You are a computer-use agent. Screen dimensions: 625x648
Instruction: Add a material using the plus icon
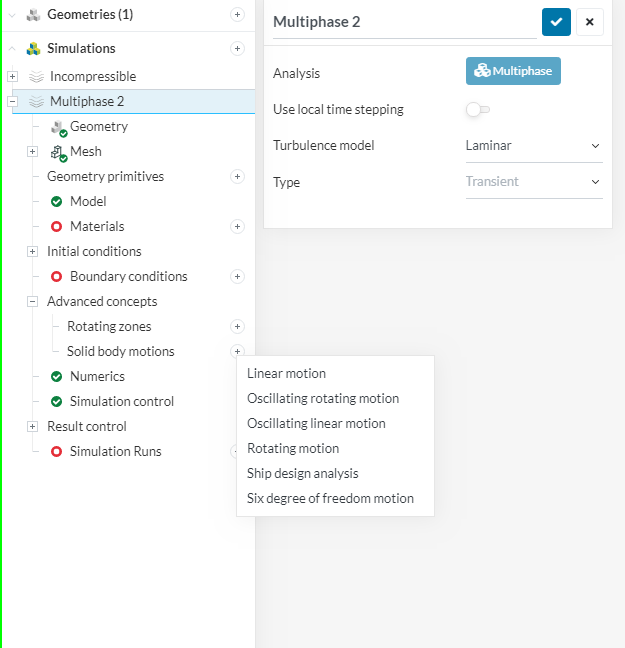(x=237, y=227)
